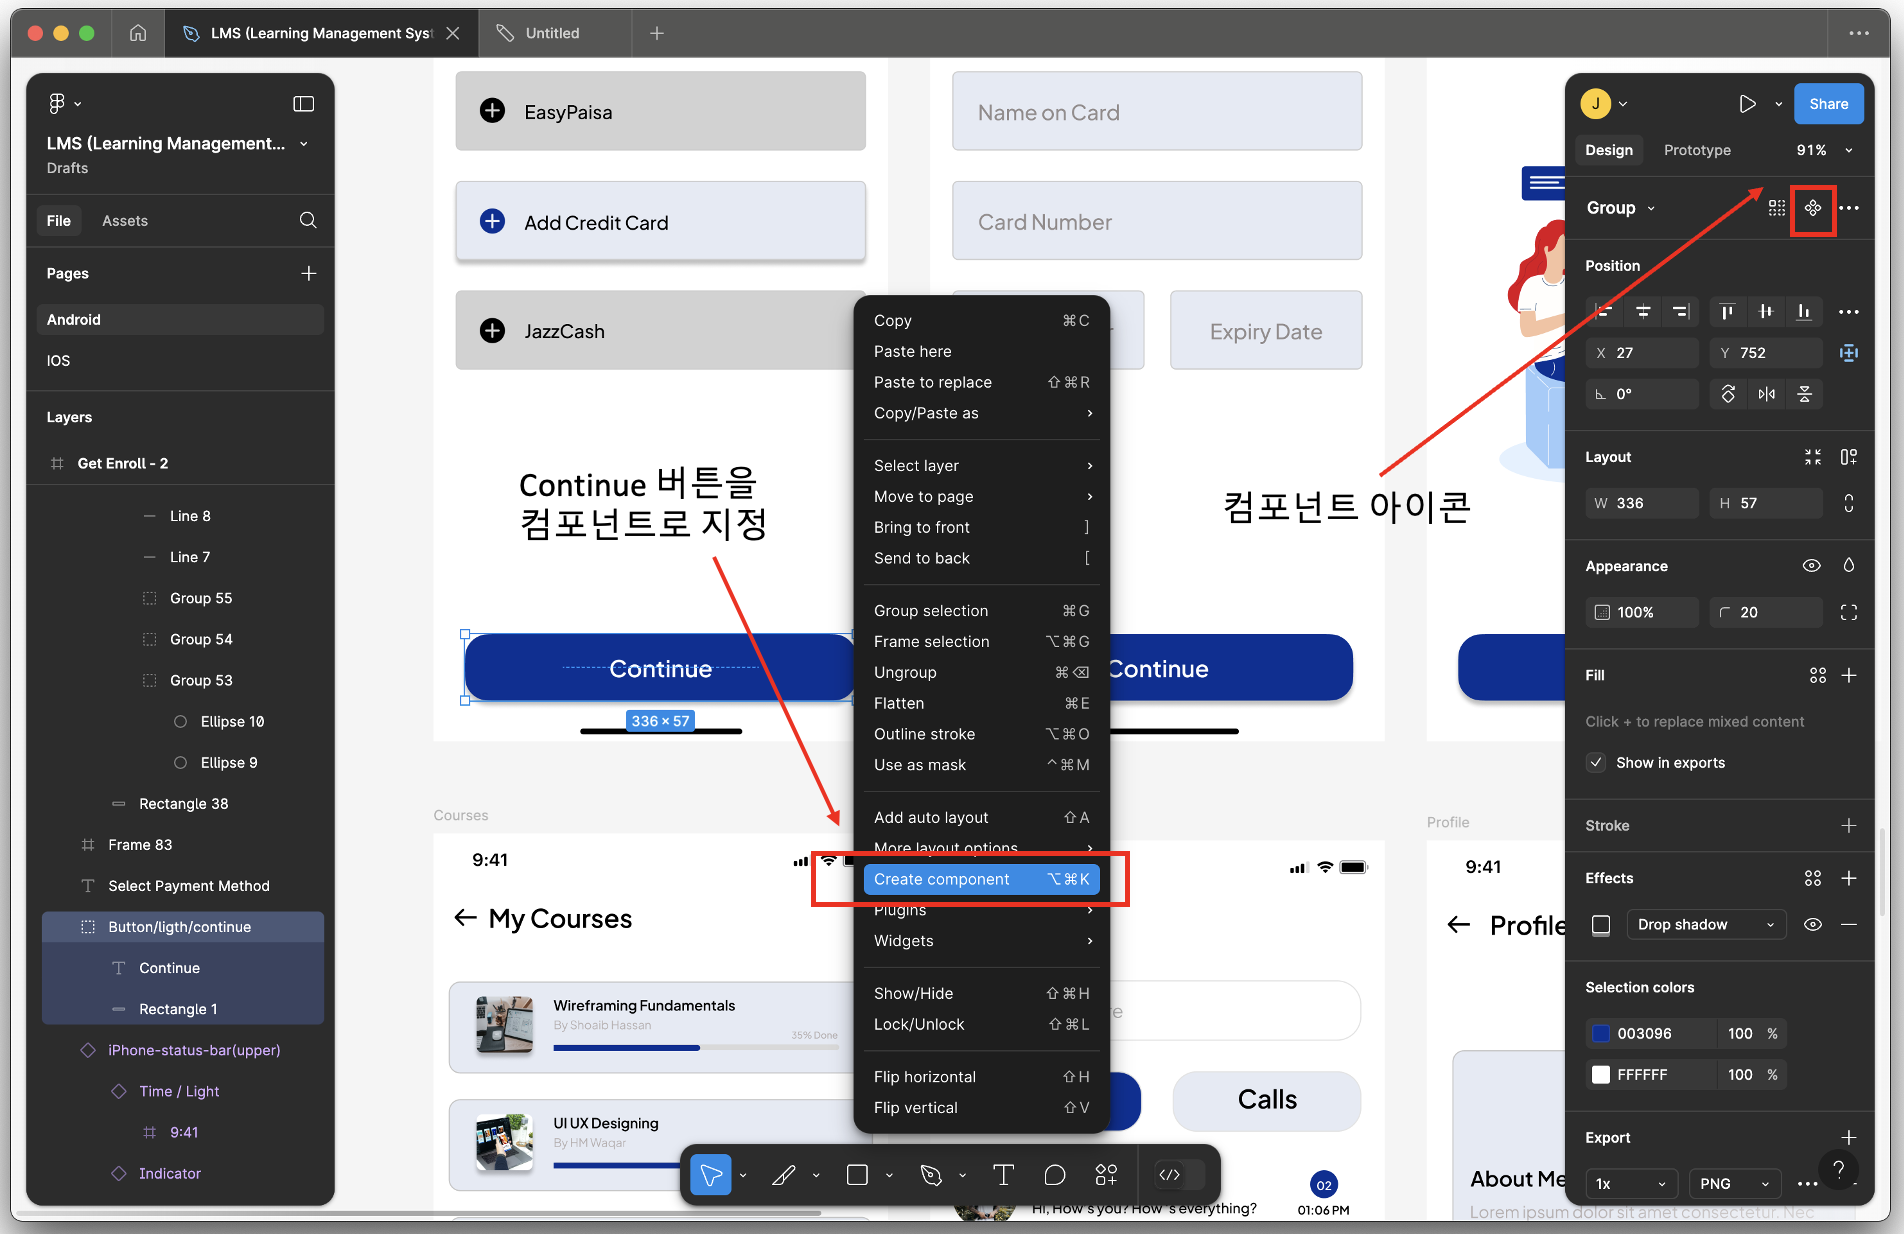The width and height of the screenshot is (1904, 1234).
Task: Hide the Drop shadow effect with eye toggle
Action: click(1812, 924)
